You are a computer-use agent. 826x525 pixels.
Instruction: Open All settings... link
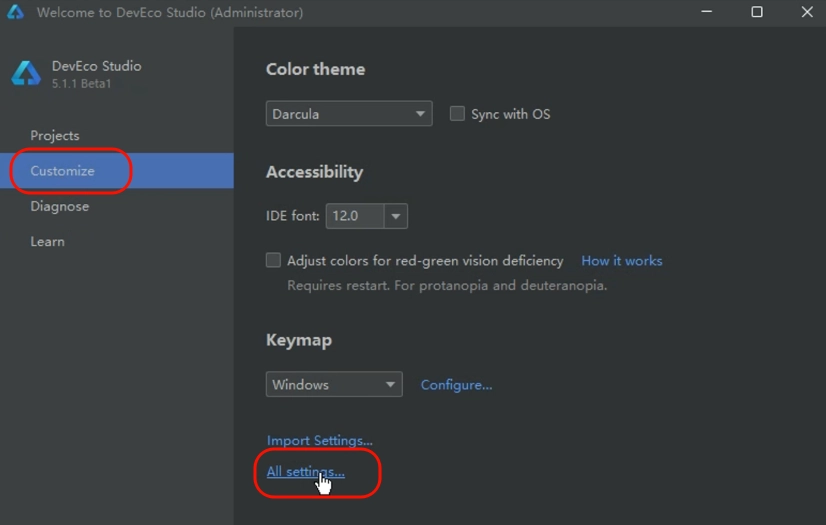[306, 472]
